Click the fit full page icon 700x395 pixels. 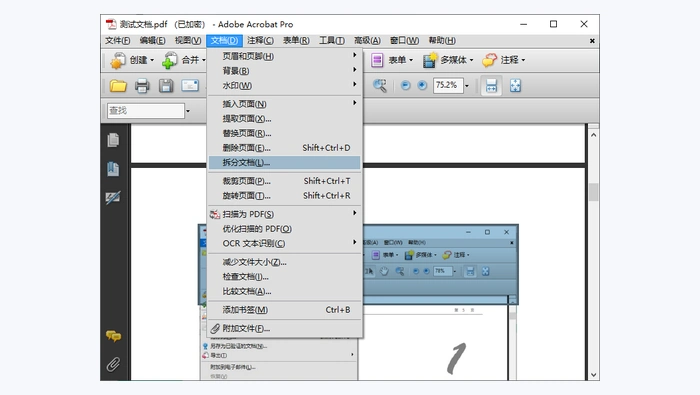tap(515, 86)
